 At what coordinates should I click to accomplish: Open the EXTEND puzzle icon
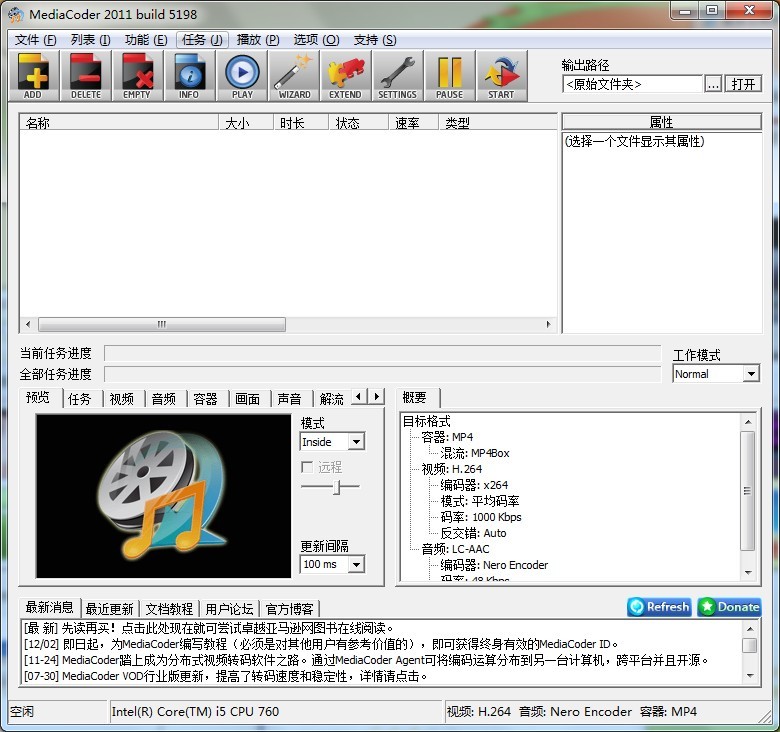(x=345, y=75)
